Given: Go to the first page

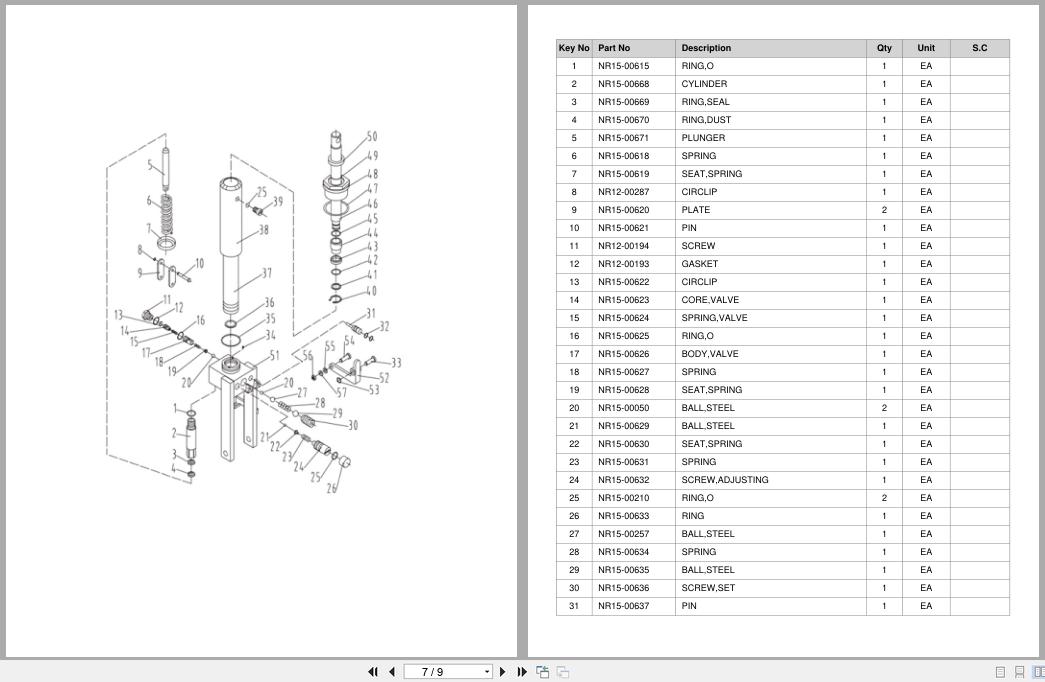Looking at the screenshot, I should pyautogui.click(x=373, y=672).
